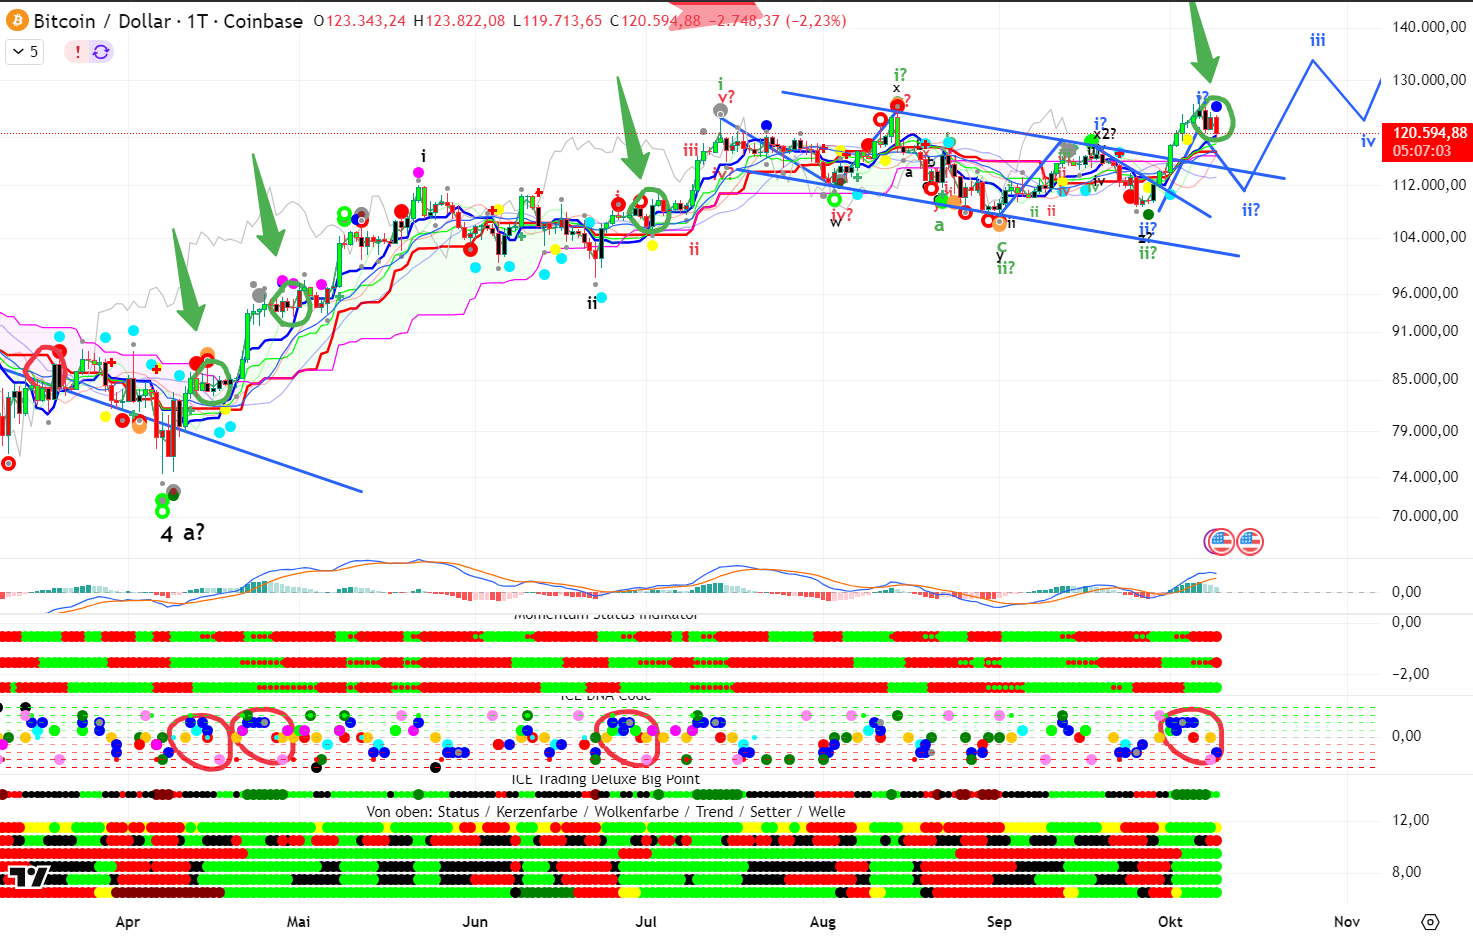Click the 'Jul' label on time axis
1473x937 pixels.
(646, 921)
